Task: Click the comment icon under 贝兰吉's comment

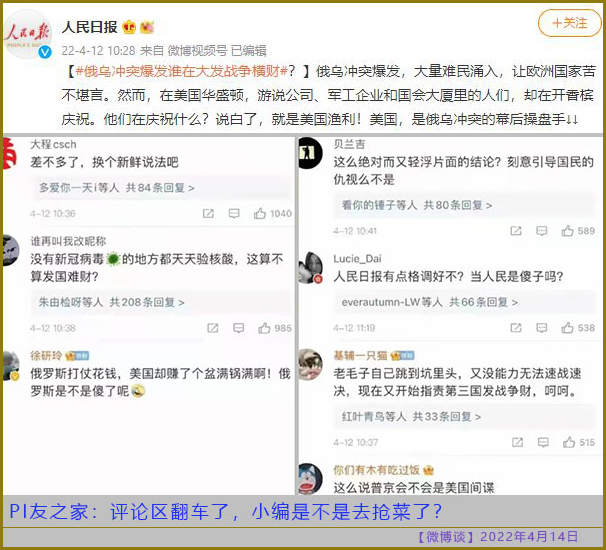Action: [541, 231]
